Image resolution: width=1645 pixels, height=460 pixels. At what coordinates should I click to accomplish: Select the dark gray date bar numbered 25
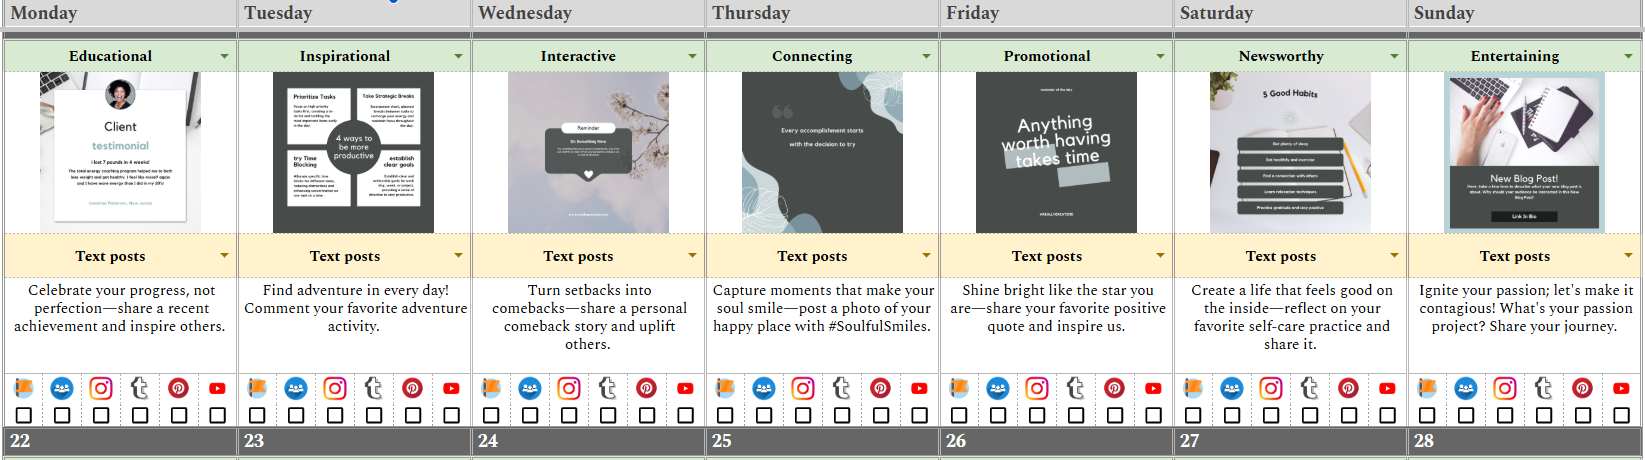(x=822, y=441)
